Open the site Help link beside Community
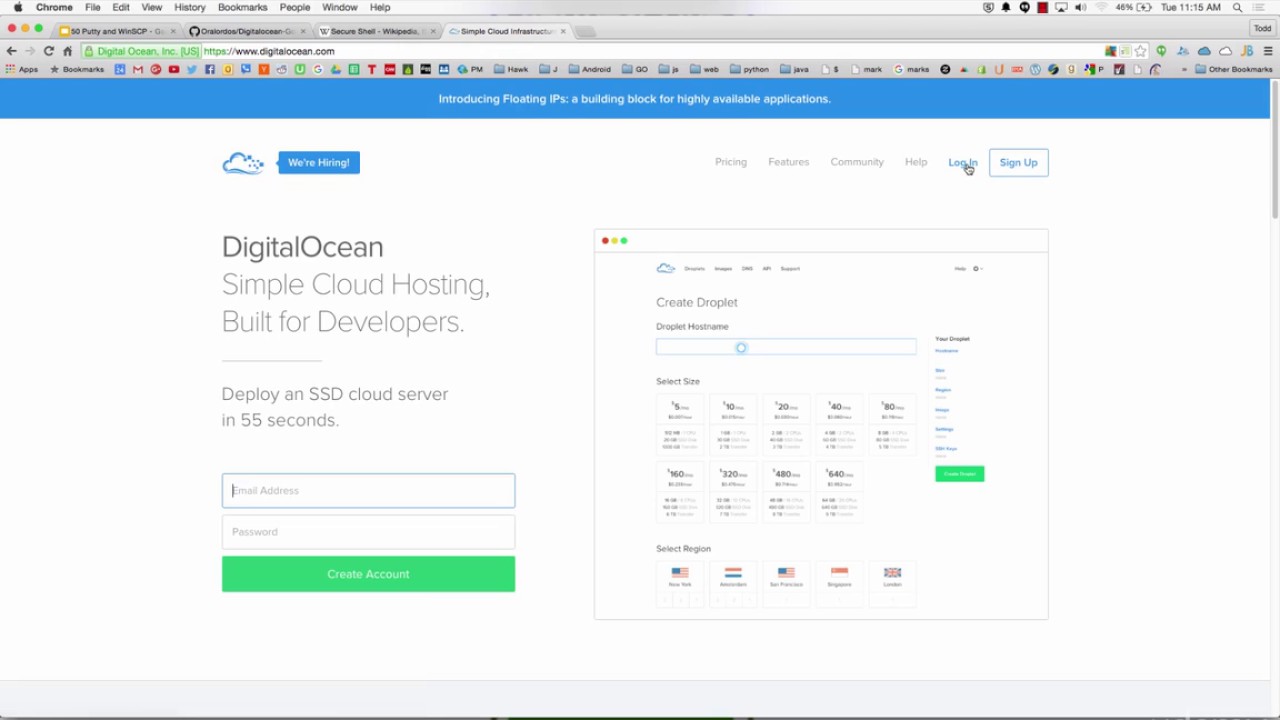 (x=916, y=162)
